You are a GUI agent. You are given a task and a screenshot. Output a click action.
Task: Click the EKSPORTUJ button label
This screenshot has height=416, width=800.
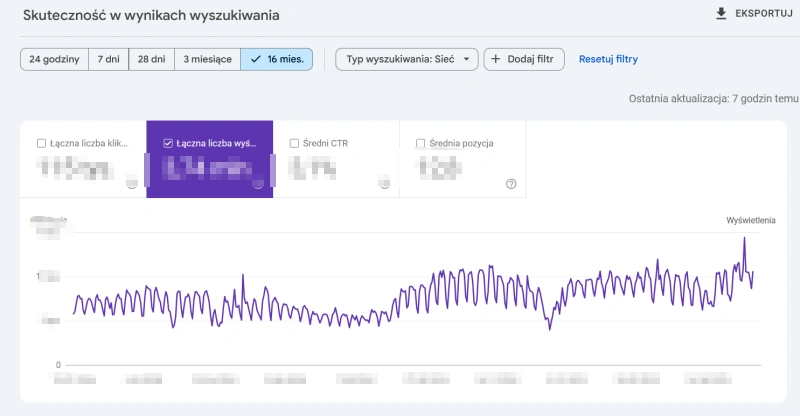pos(764,14)
